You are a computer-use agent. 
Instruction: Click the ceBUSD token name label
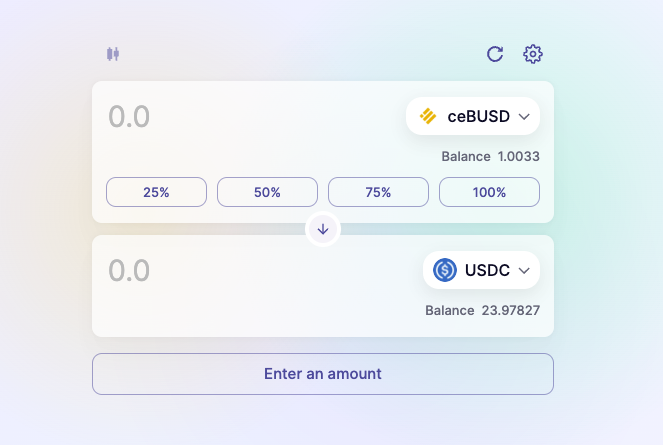pos(479,116)
